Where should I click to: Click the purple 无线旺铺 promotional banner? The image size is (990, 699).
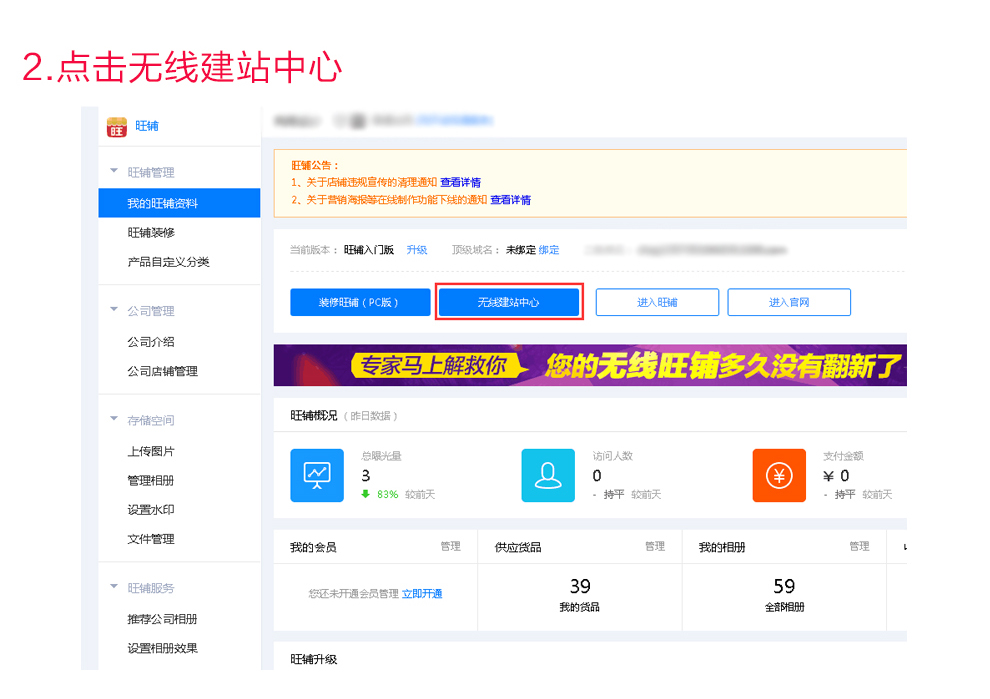point(590,365)
